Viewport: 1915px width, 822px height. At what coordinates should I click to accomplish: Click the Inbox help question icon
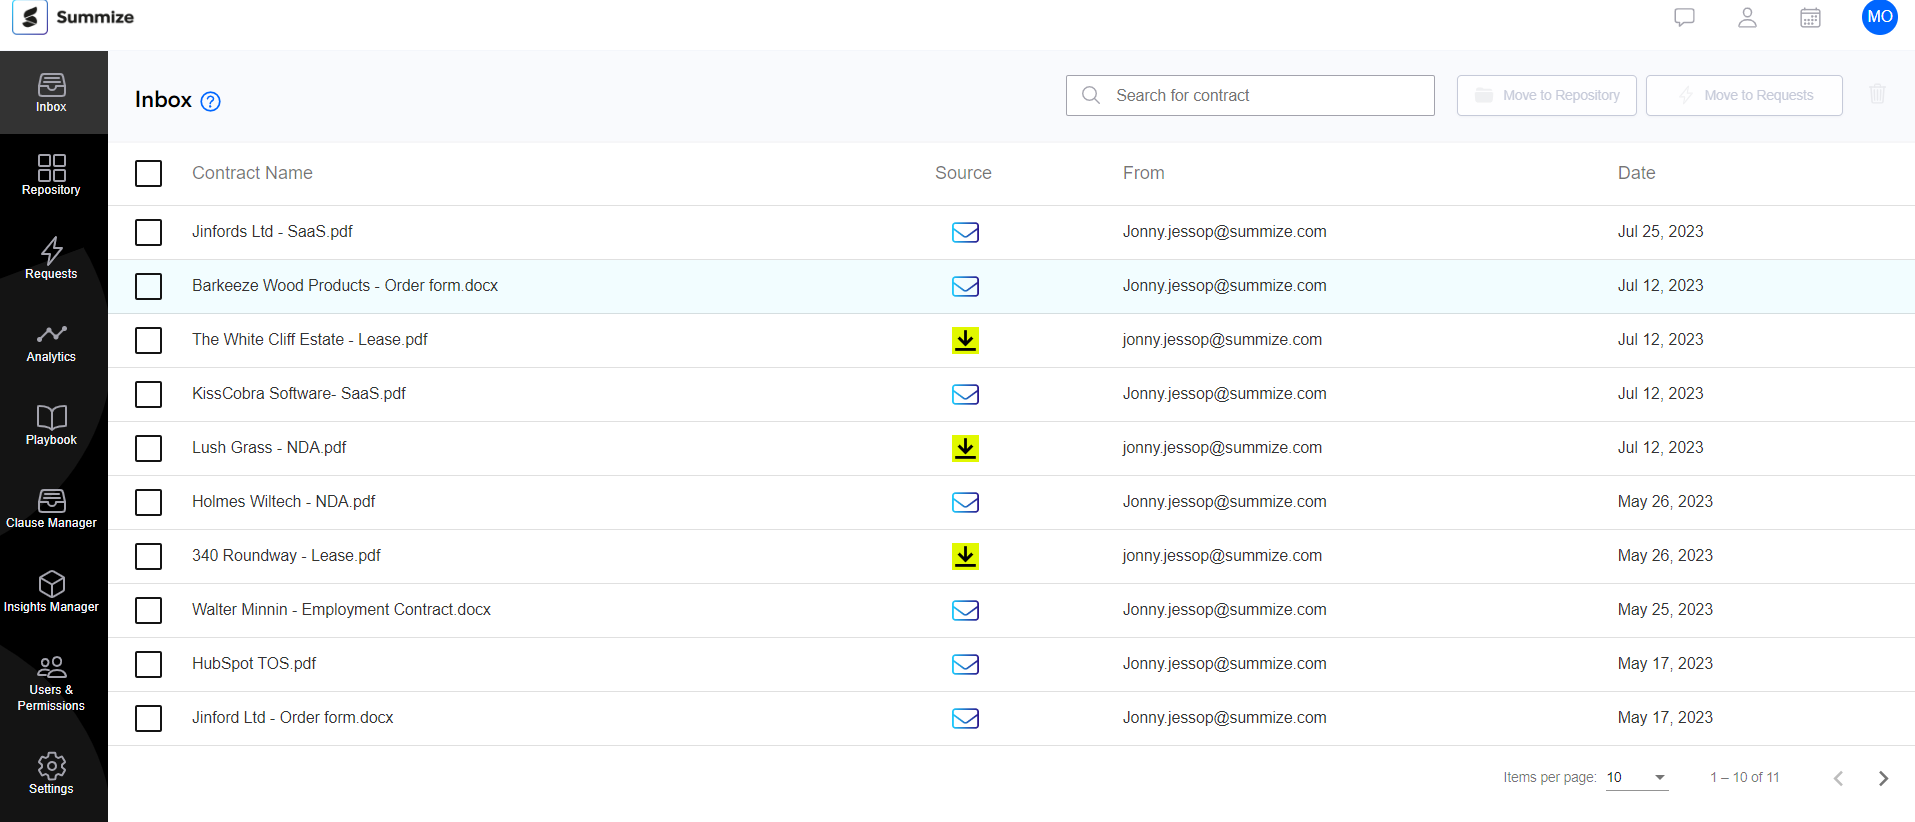211,101
